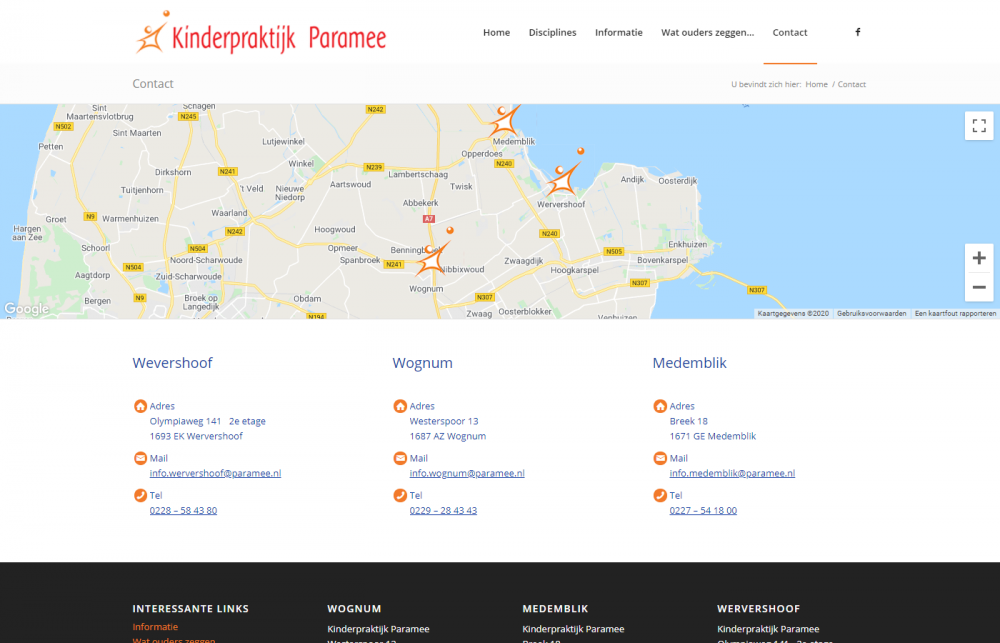The height and width of the screenshot is (643, 1000).
Task: Click the address line Westerspoor 13
Action: click(x=444, y=421)
